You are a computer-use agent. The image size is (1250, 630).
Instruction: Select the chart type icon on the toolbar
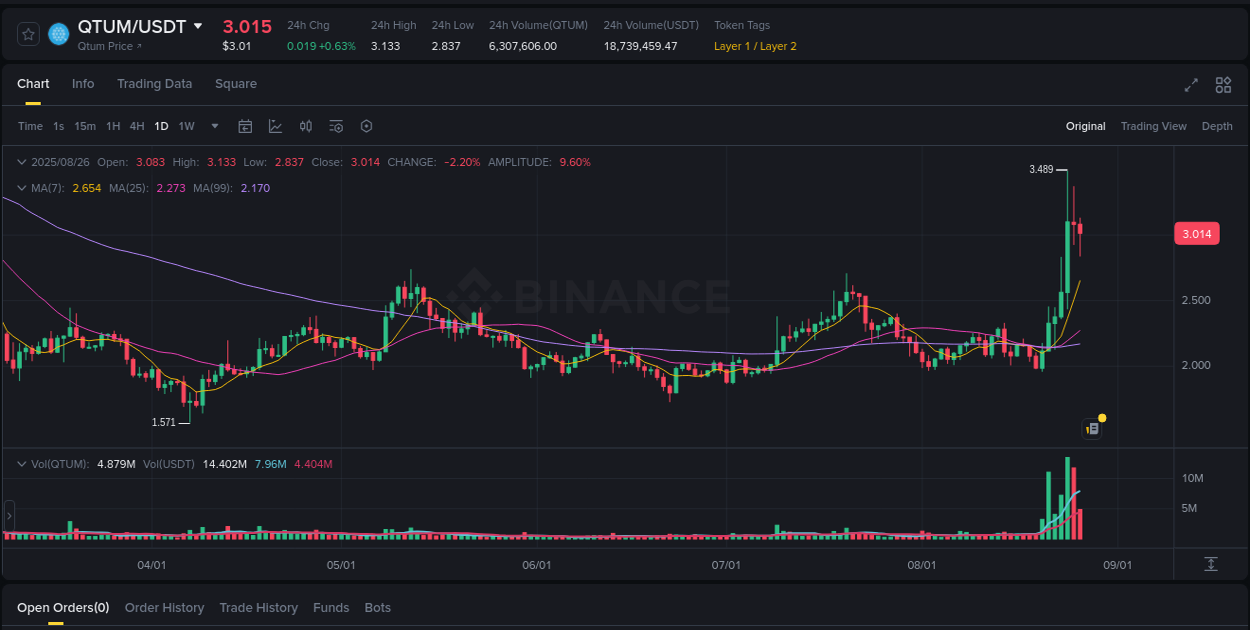pyautogui.click(x=276, y=126)
